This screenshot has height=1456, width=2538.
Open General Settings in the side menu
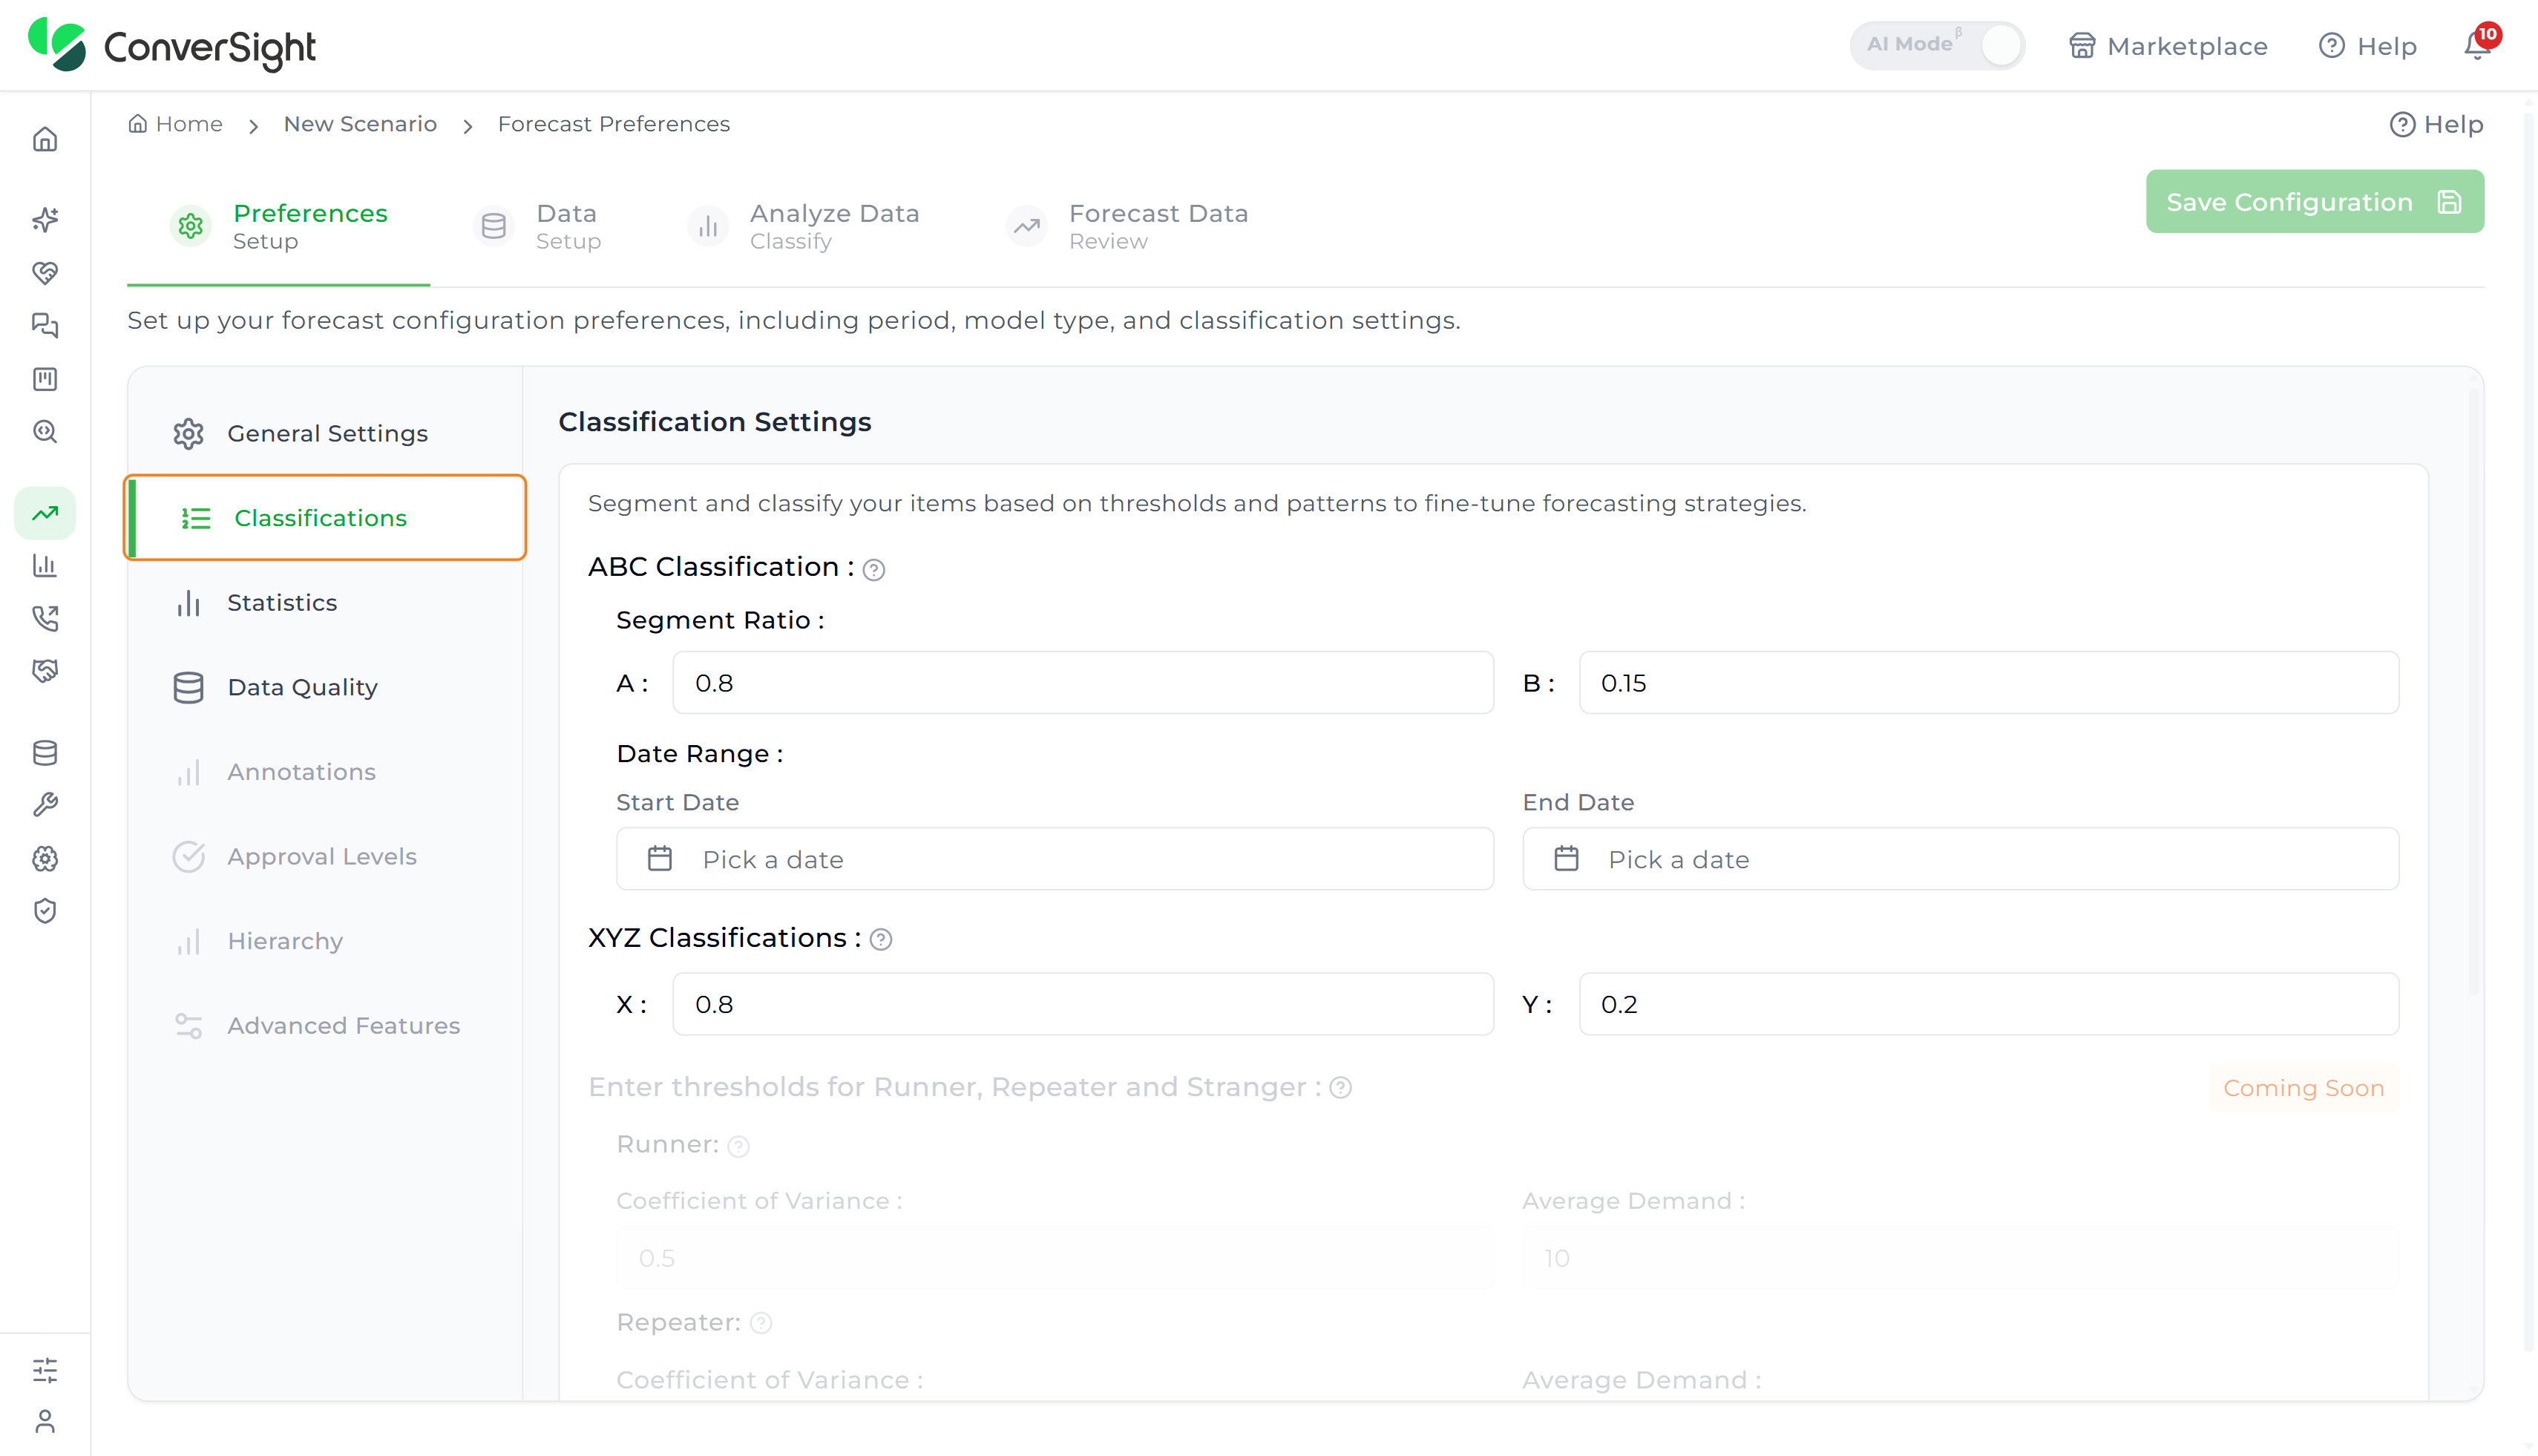coord(325,434)
